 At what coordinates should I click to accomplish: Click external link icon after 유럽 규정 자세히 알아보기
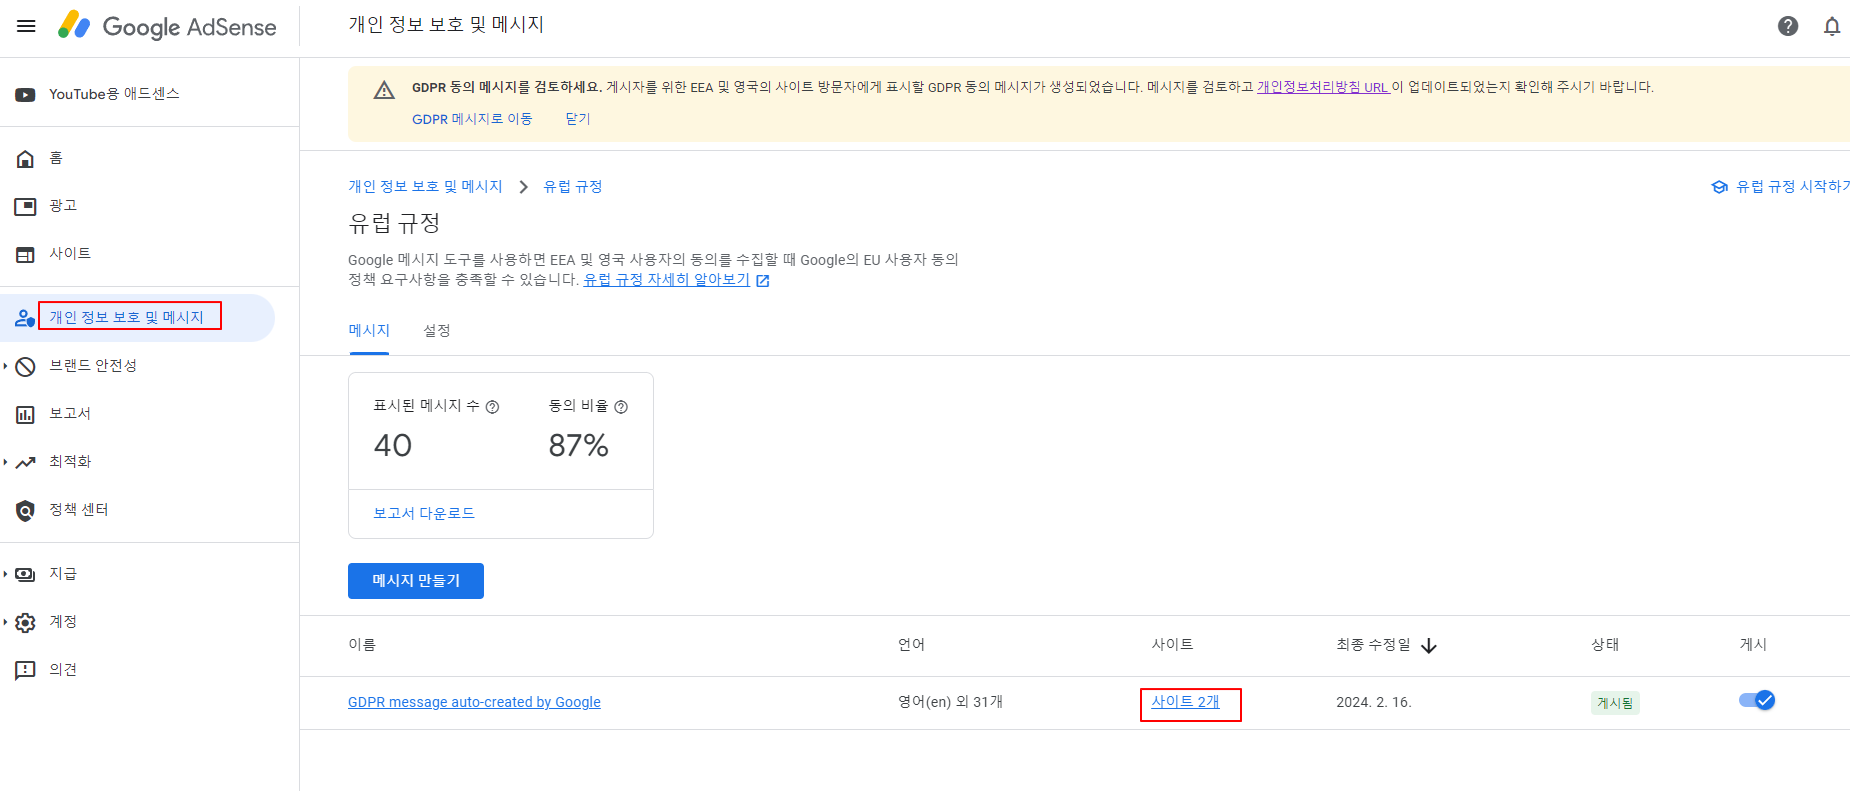763,281
